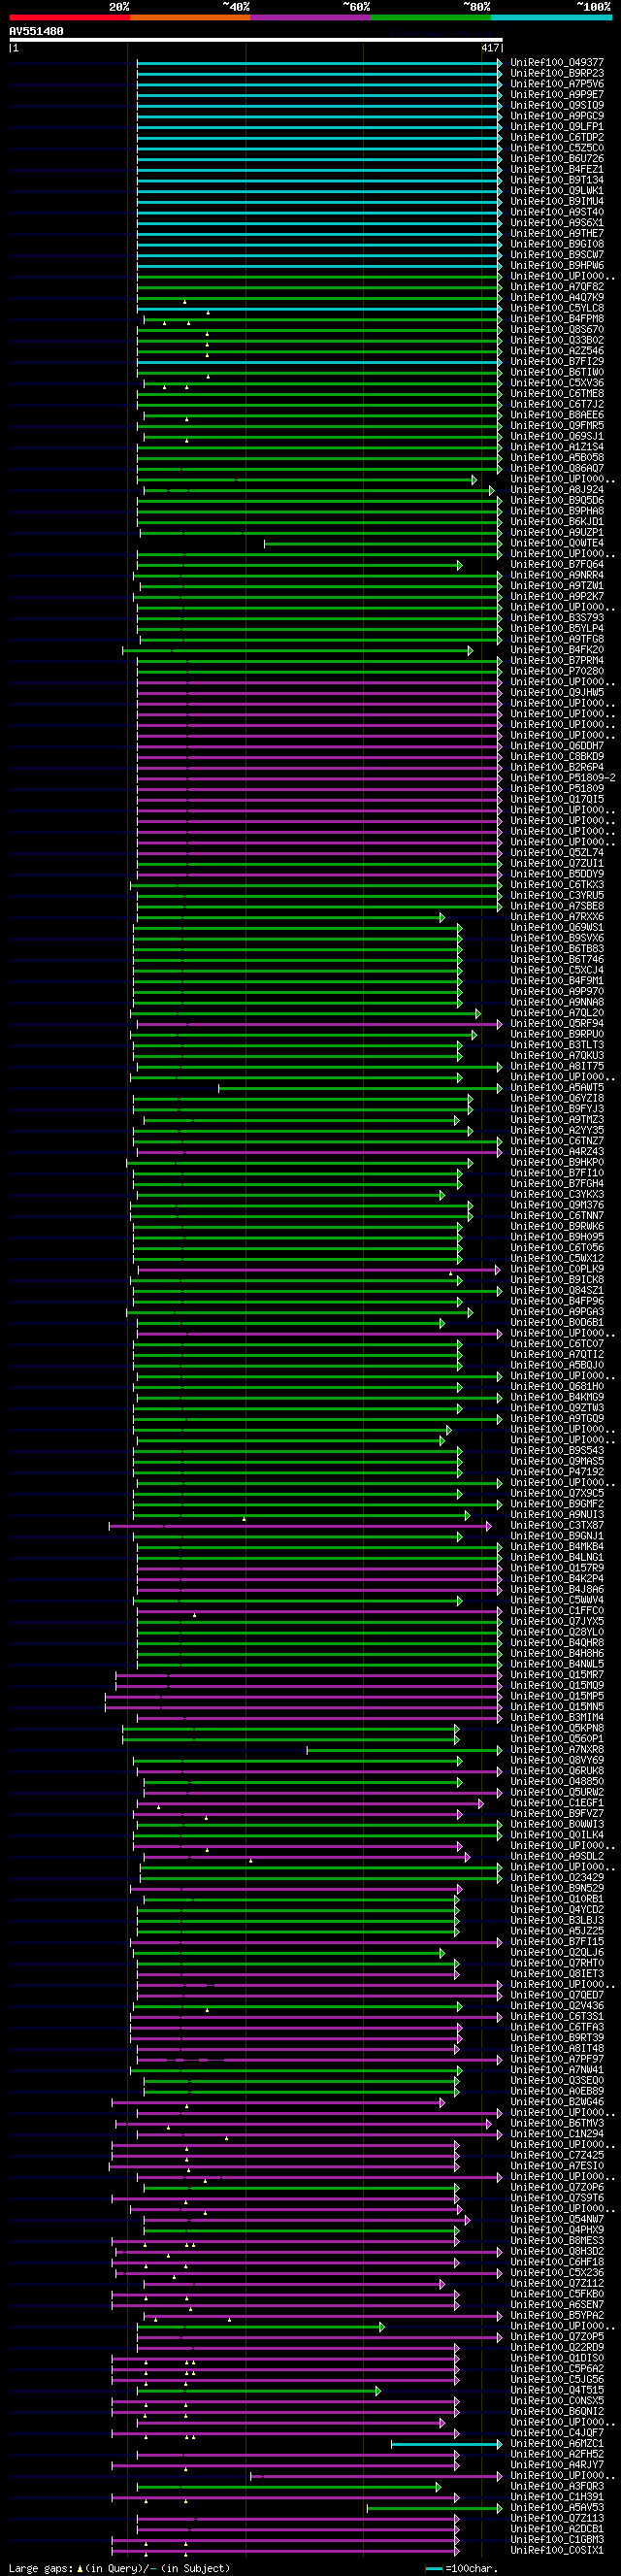Click hit label UniRef100_A5AWT5
621x2576 pixels.
(x=557, y=1087)
